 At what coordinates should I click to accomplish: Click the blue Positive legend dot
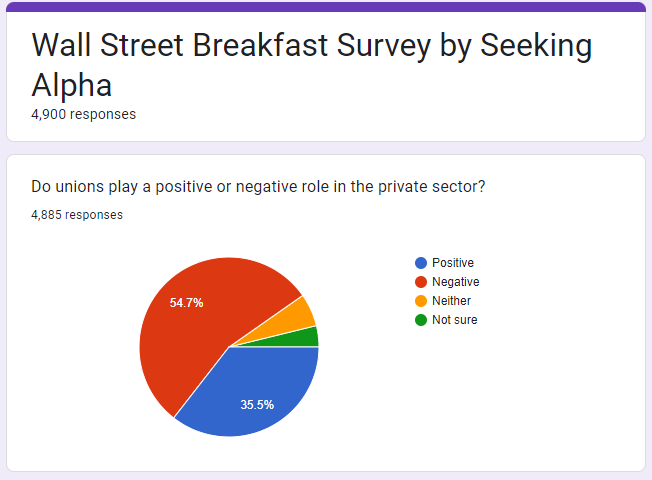pos(421,263)
